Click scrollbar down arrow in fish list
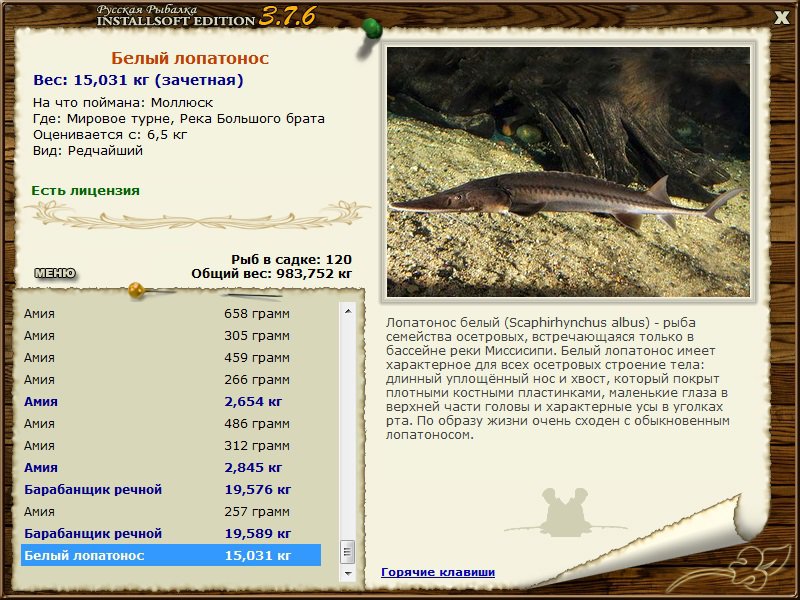Viewport: 800px width, 600px height. [x=348, y=573]
